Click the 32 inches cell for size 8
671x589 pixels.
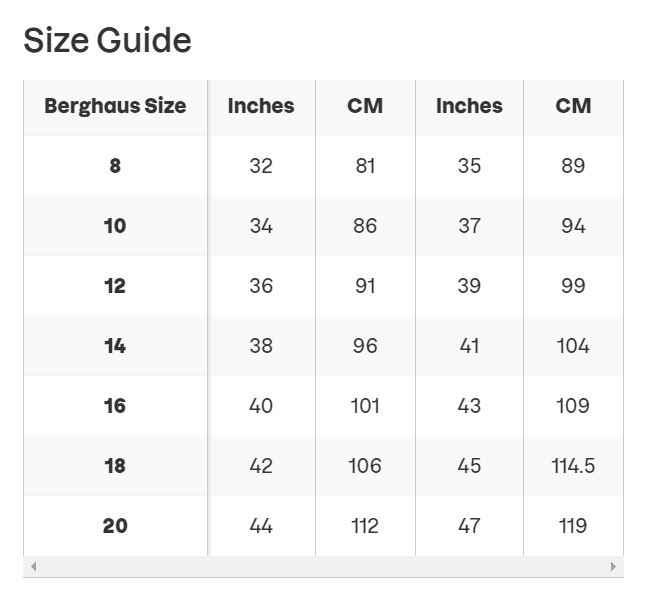click(x=261, y=166)
